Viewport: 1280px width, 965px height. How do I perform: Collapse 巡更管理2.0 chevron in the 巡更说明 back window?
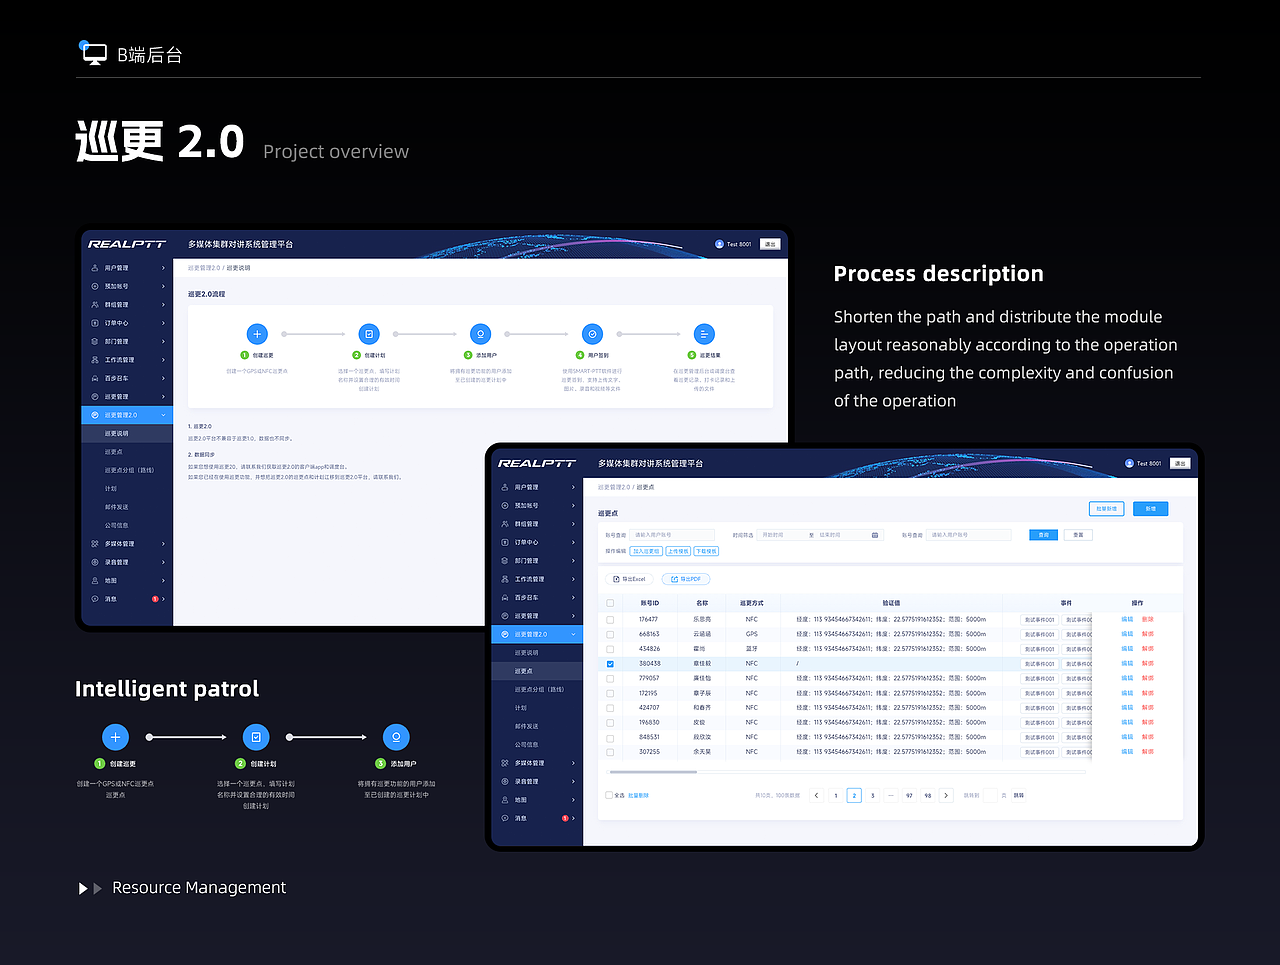coord(163,415)
